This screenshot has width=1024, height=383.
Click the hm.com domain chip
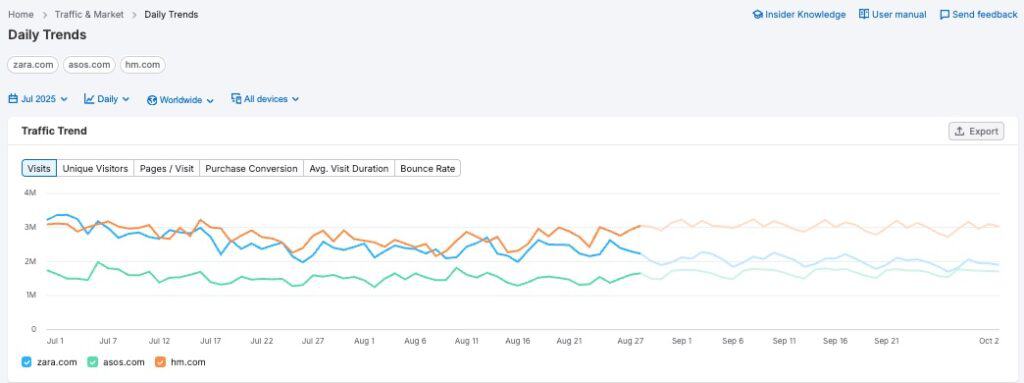tap(143, 65)
